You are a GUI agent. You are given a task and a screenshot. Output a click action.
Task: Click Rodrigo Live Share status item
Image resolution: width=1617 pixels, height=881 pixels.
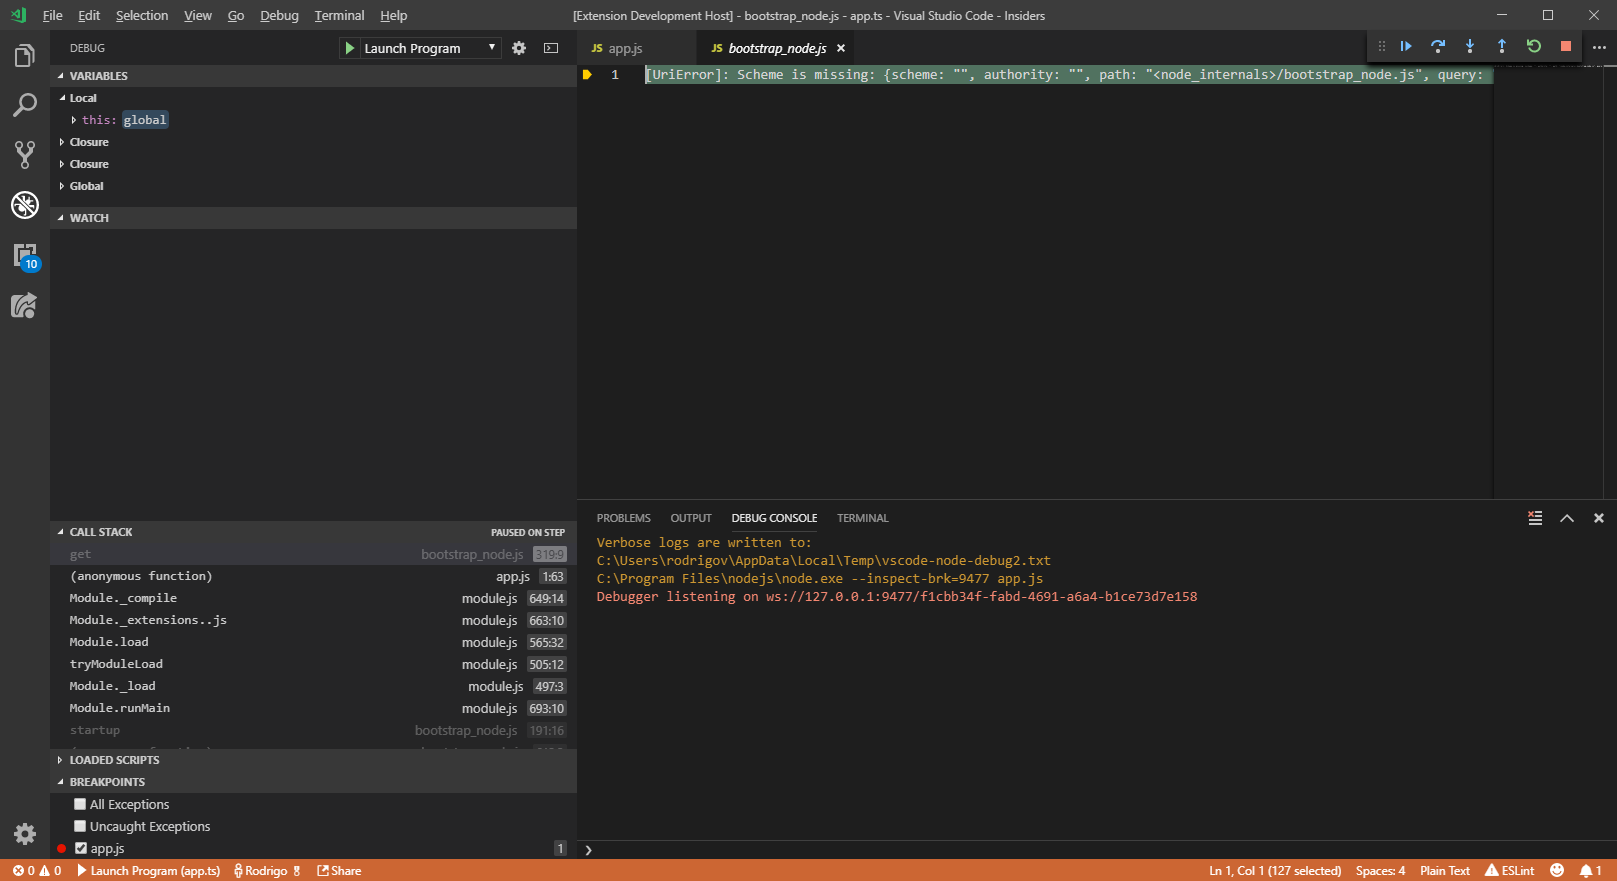267,871
